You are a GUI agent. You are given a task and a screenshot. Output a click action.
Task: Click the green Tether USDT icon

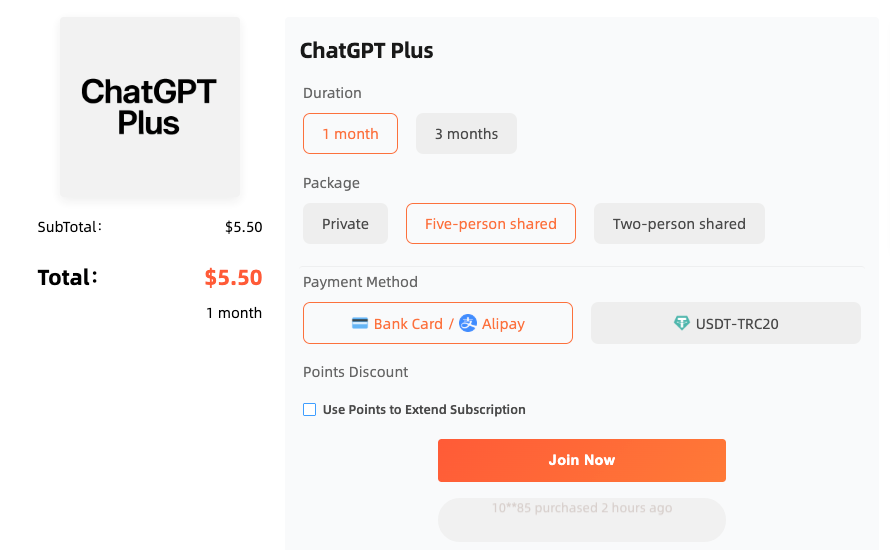(682, 323)
